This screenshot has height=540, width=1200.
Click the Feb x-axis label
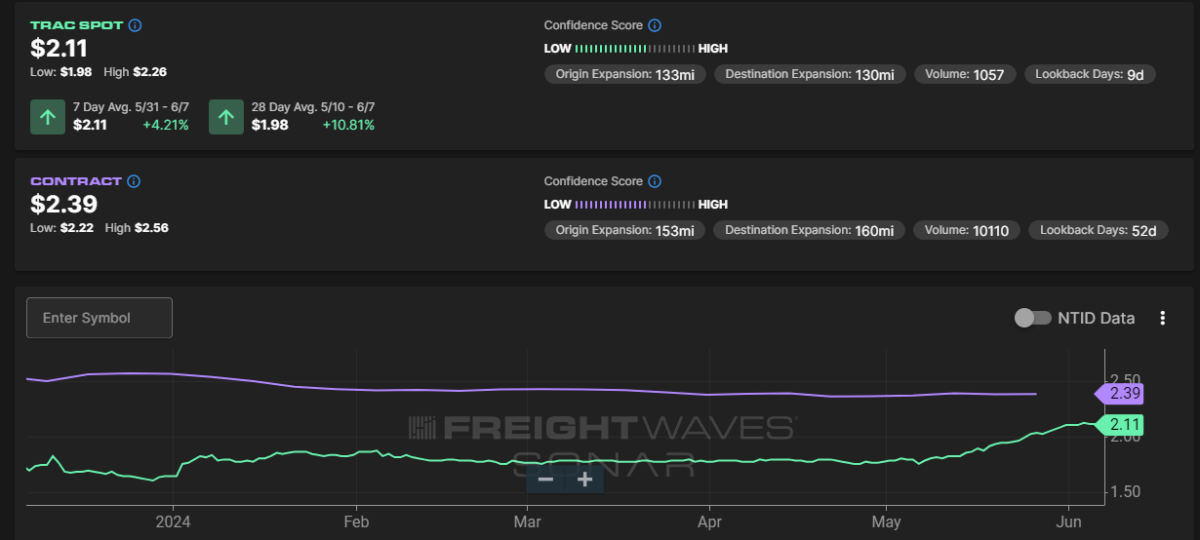[356, 521]
